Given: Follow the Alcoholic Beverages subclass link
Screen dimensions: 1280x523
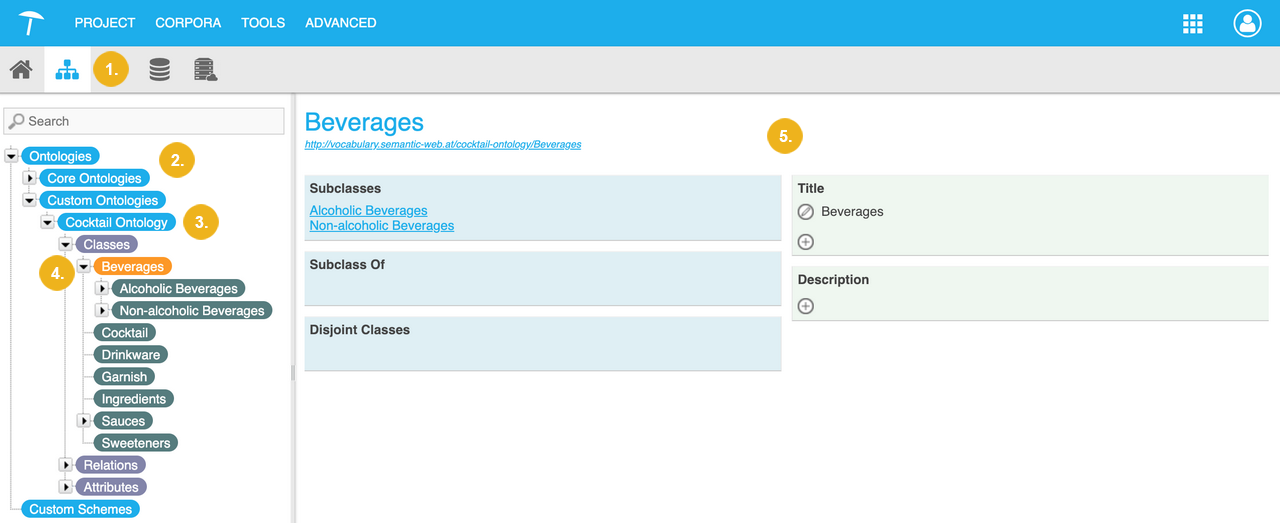Looking at the screenshot, I should 368,210.
